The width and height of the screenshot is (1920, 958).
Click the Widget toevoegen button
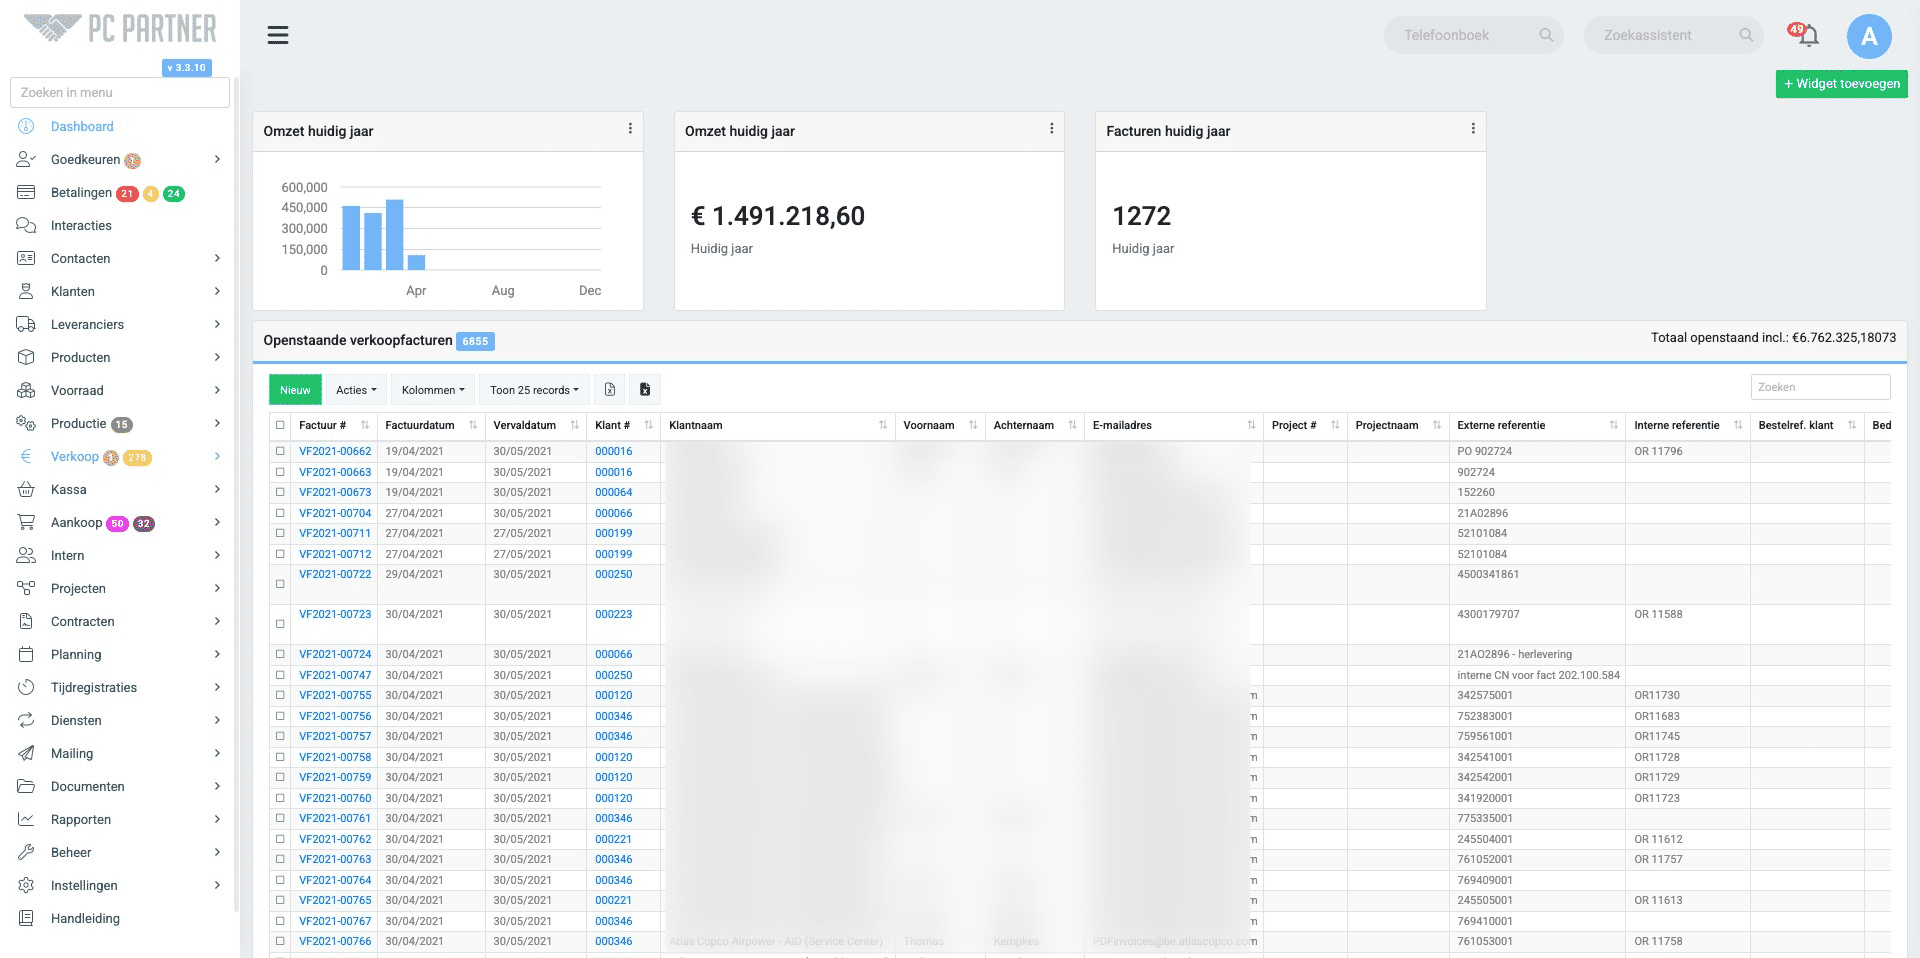click(x=1841, y=84)
